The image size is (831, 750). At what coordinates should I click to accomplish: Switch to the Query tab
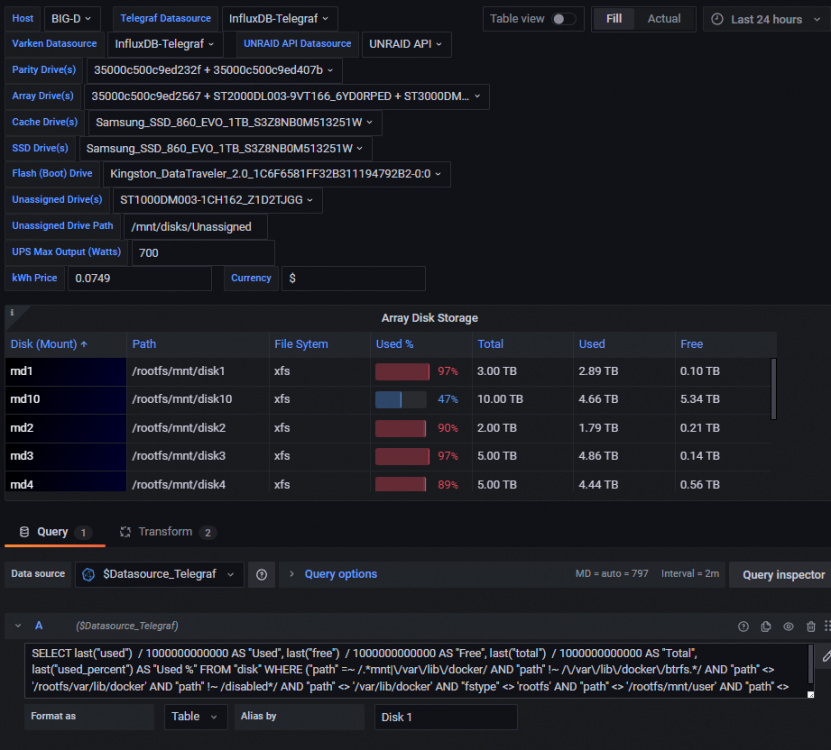pyautogui.click(x=55, y=532)
